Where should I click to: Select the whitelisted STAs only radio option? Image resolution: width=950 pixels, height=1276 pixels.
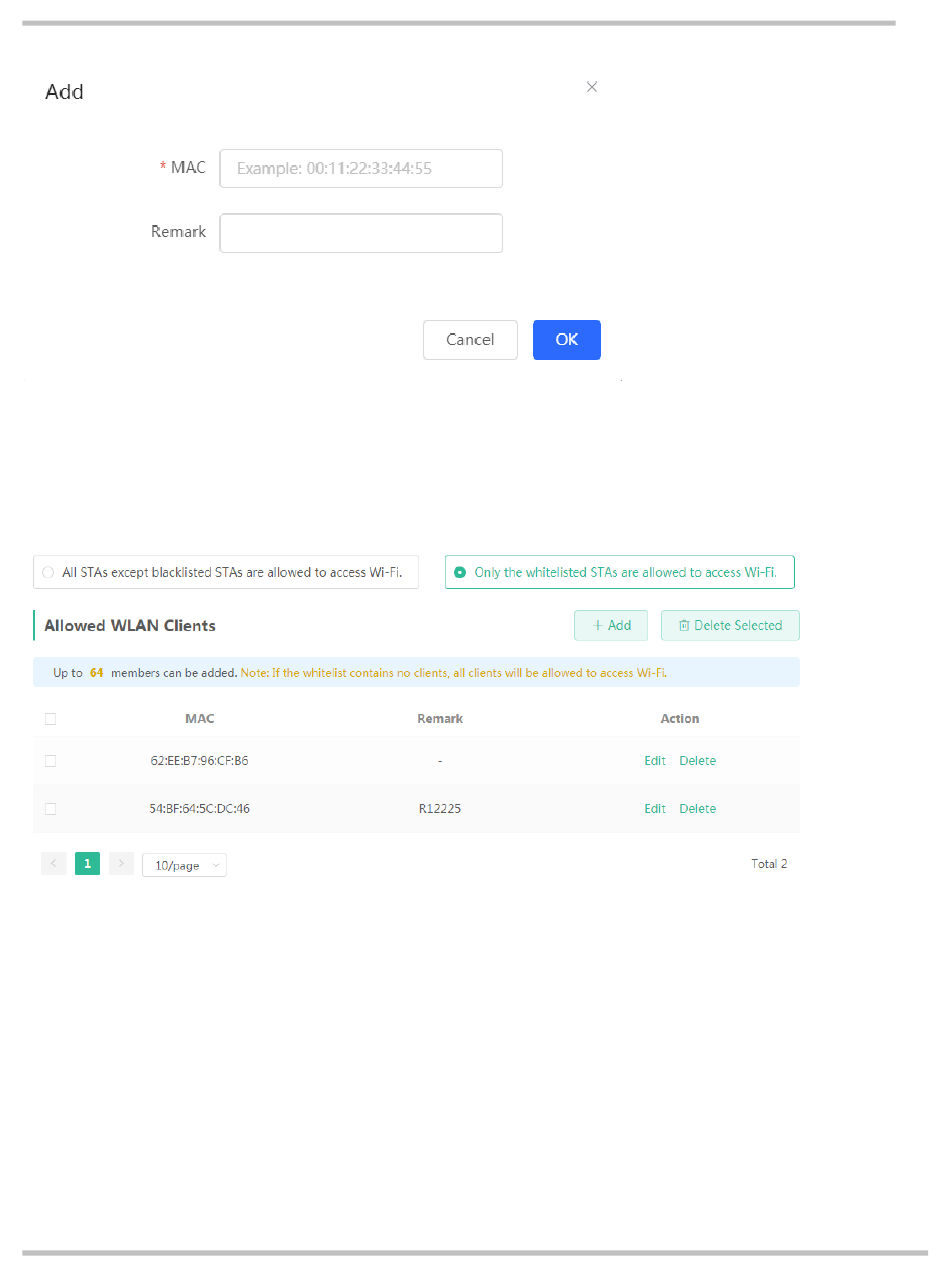click(460, 573)
